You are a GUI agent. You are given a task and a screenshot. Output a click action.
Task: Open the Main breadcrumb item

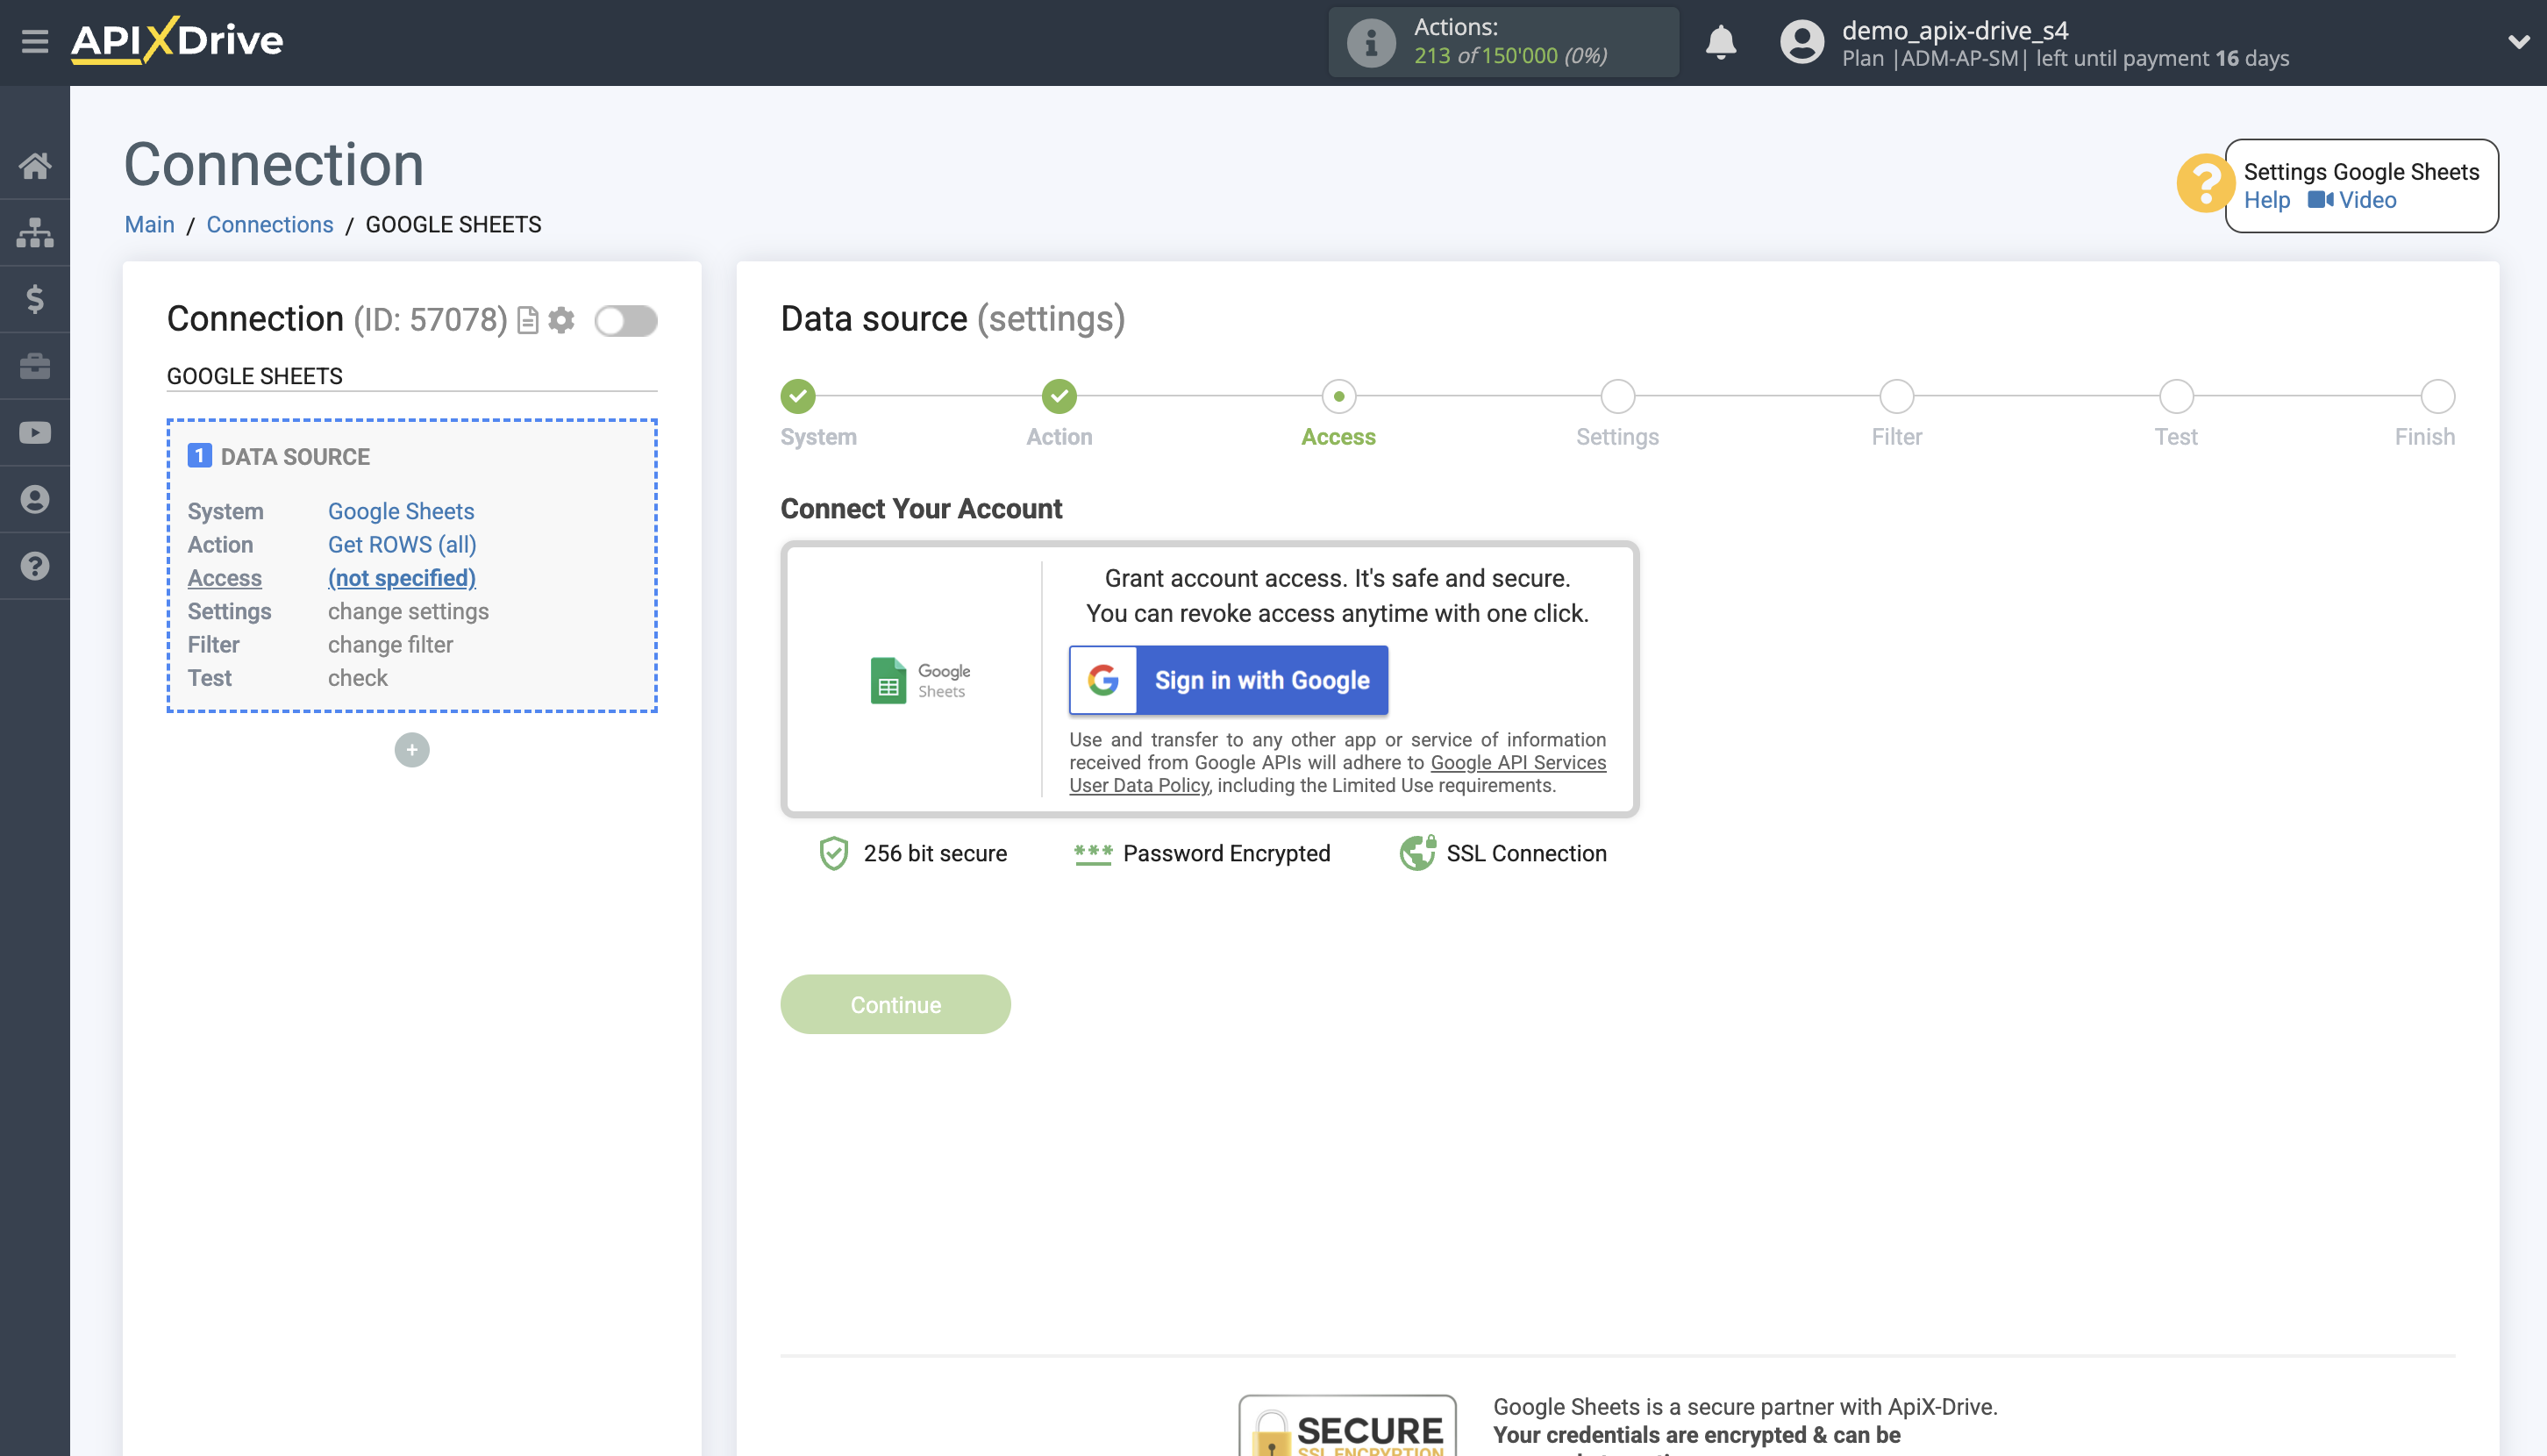(148, 224)
